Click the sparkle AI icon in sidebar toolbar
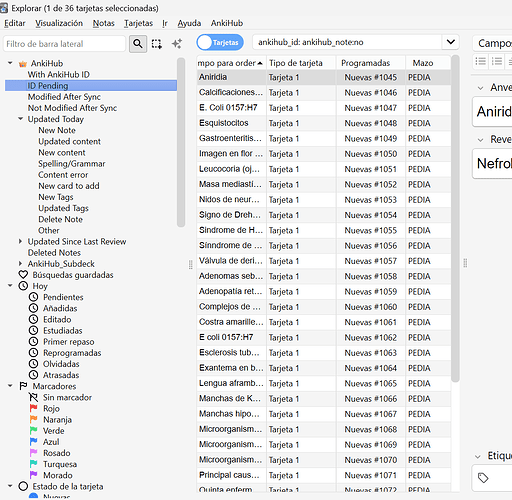512x500 pixels. (x=177, y=44)
